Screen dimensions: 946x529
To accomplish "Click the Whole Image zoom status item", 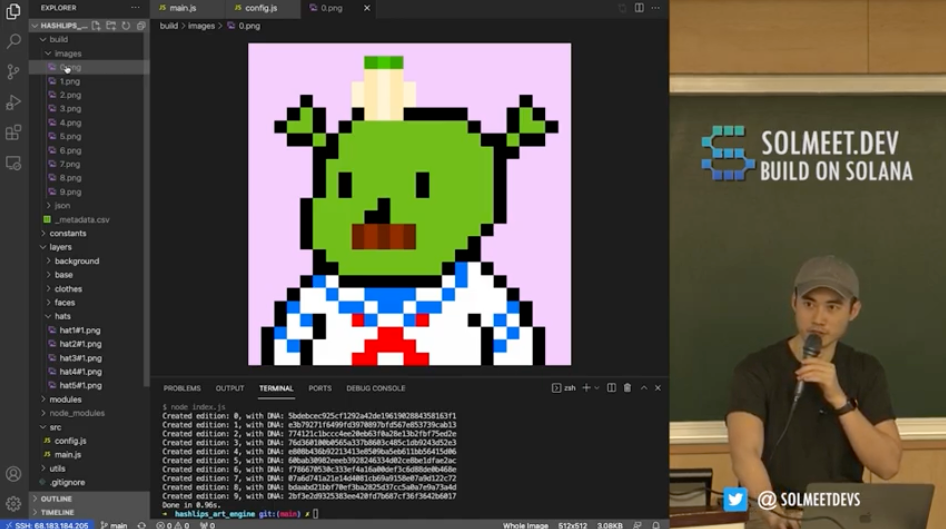I will click(x=525, y=525).
